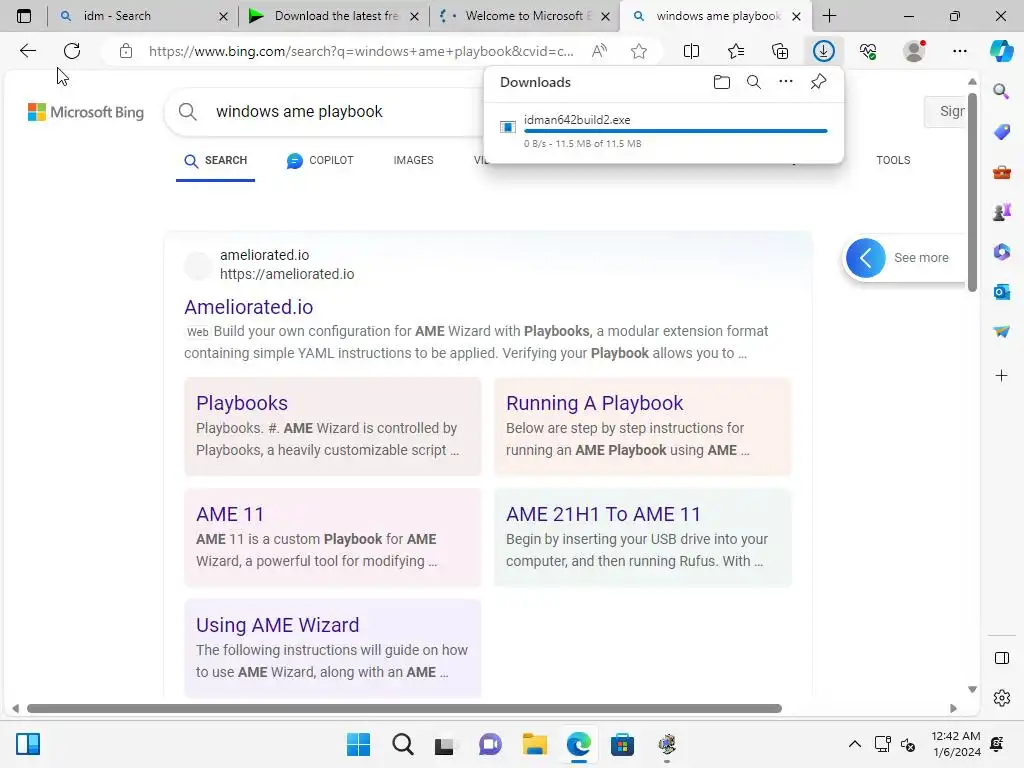The width and height of the screenshot is (1024, 768).
Task: Open the profile avatar menu
Action: (x=914, y=51)
